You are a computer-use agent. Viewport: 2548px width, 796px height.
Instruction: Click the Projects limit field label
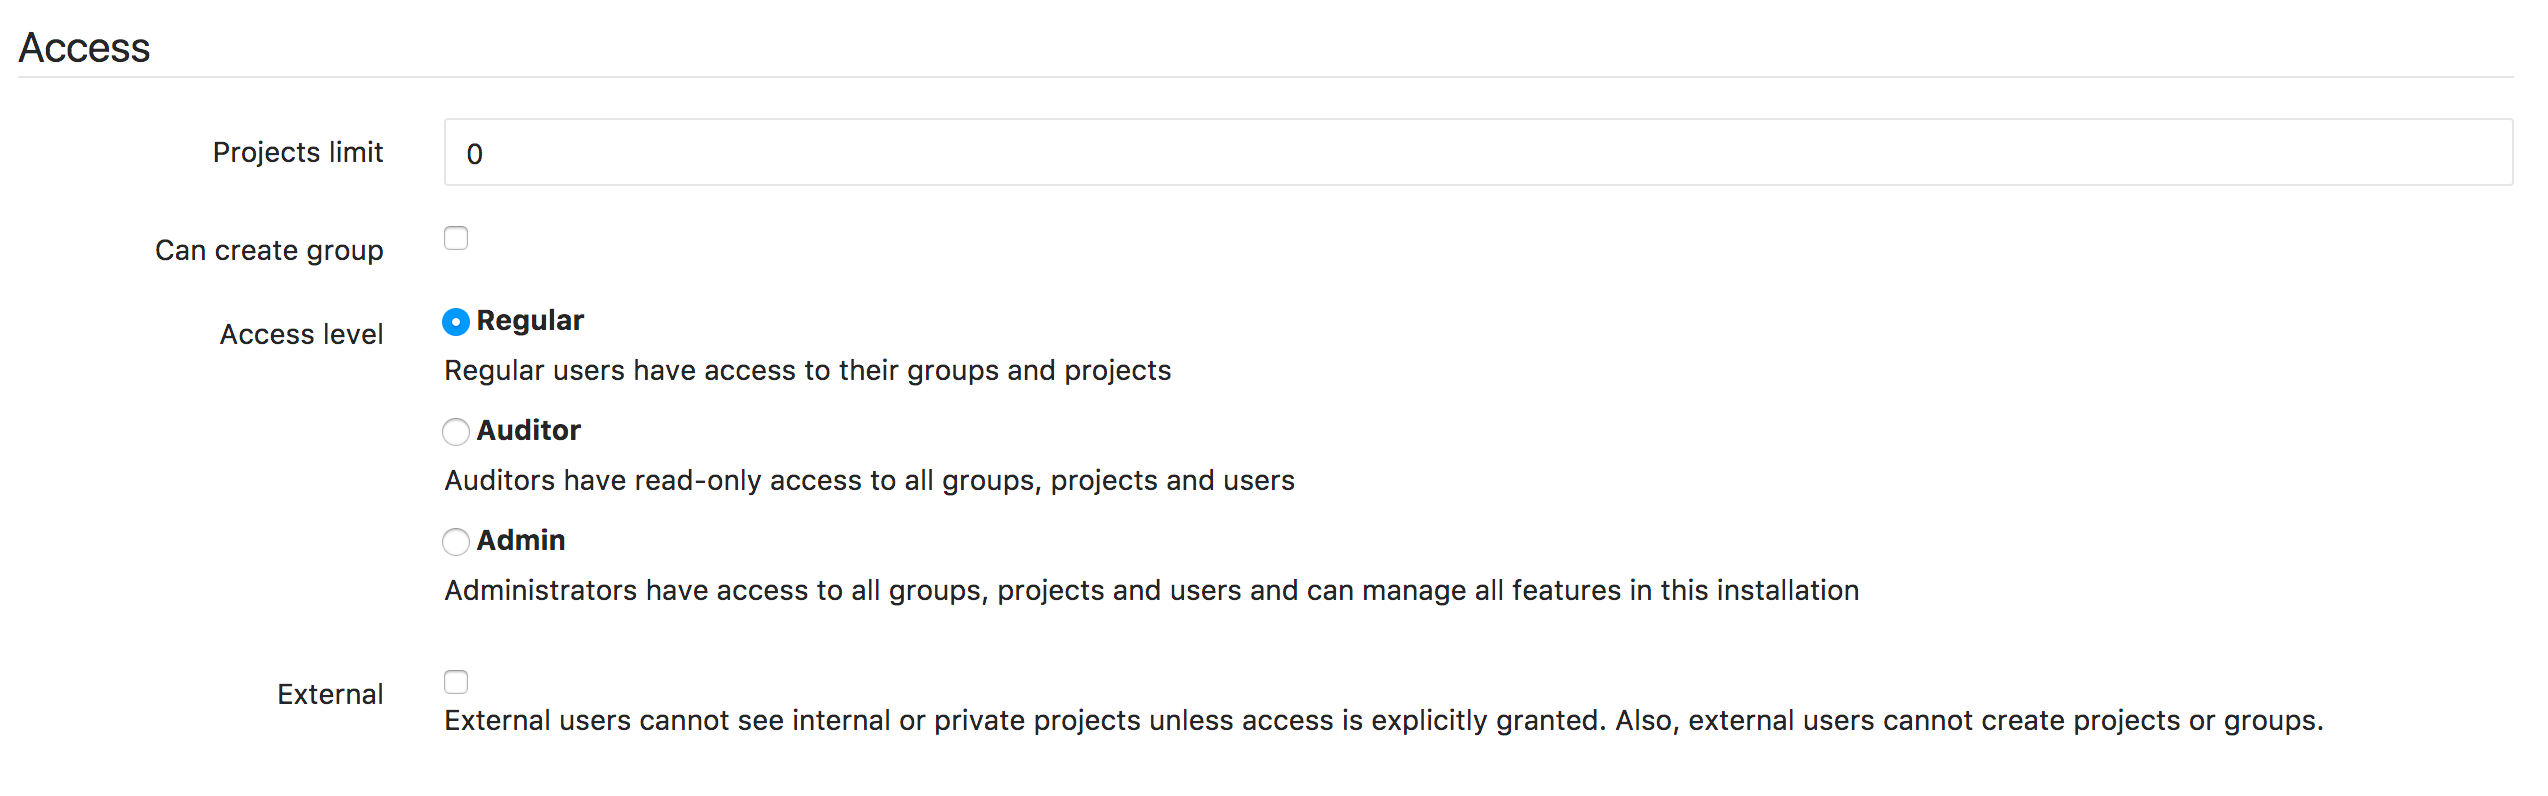pyautogui.click(x=298, y=152)
